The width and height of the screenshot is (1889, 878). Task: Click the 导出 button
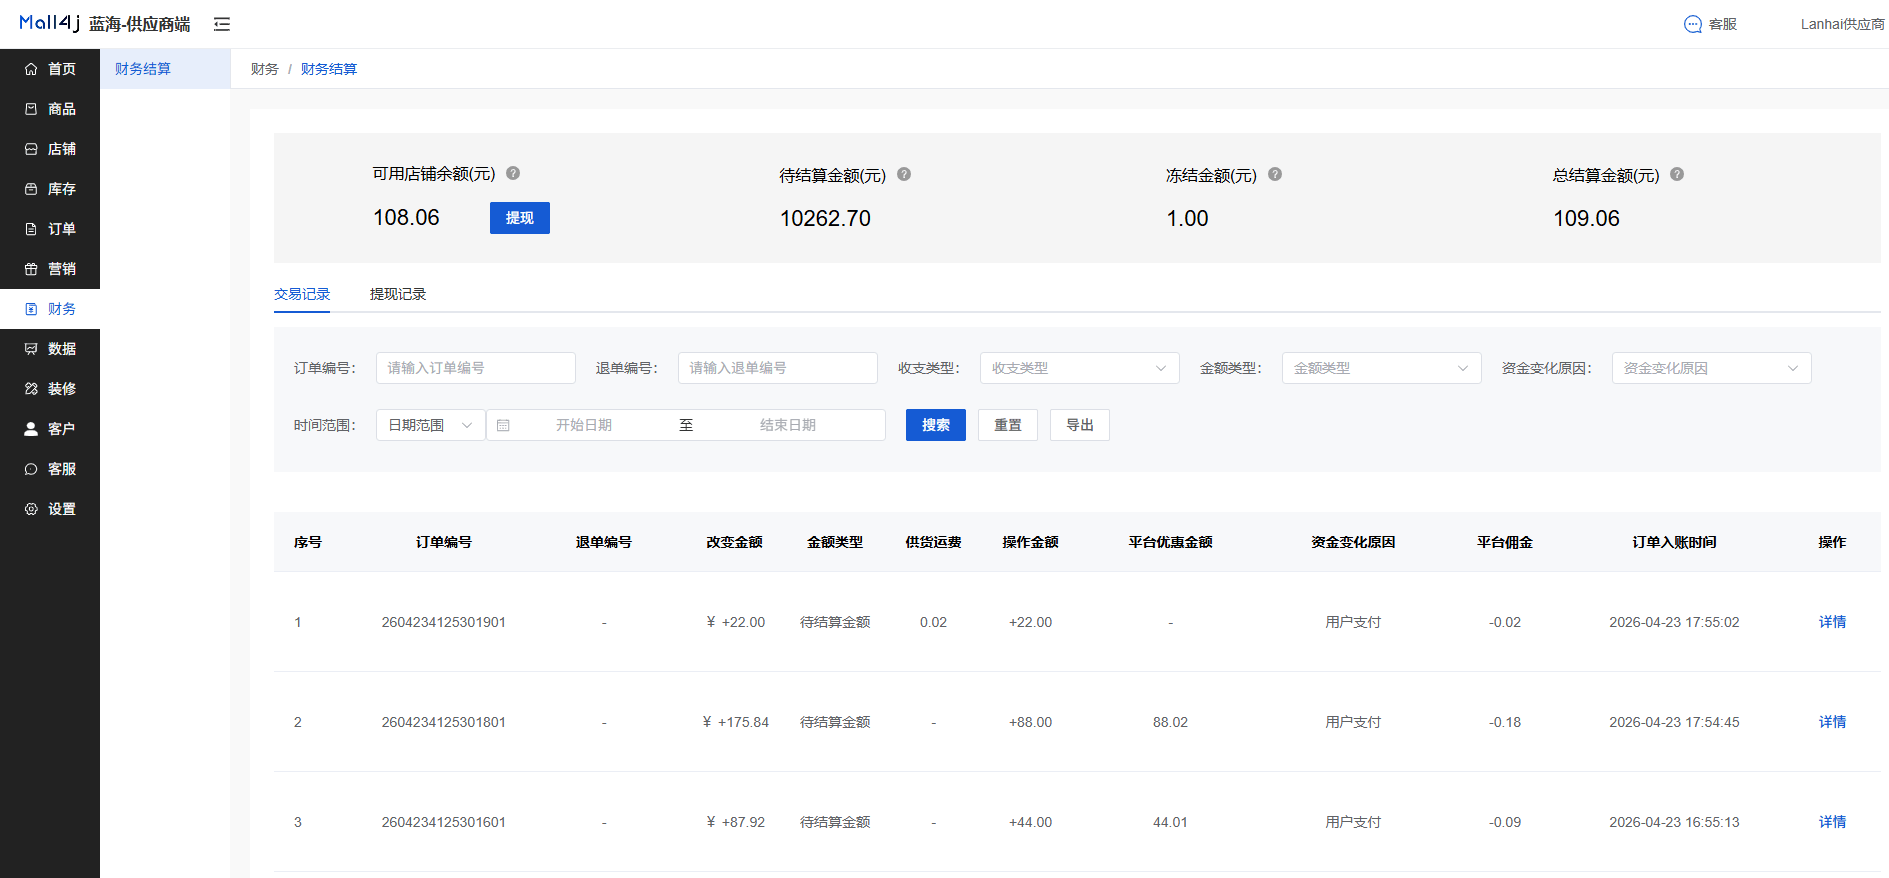pyautogui.click(x=1080, y=425)
